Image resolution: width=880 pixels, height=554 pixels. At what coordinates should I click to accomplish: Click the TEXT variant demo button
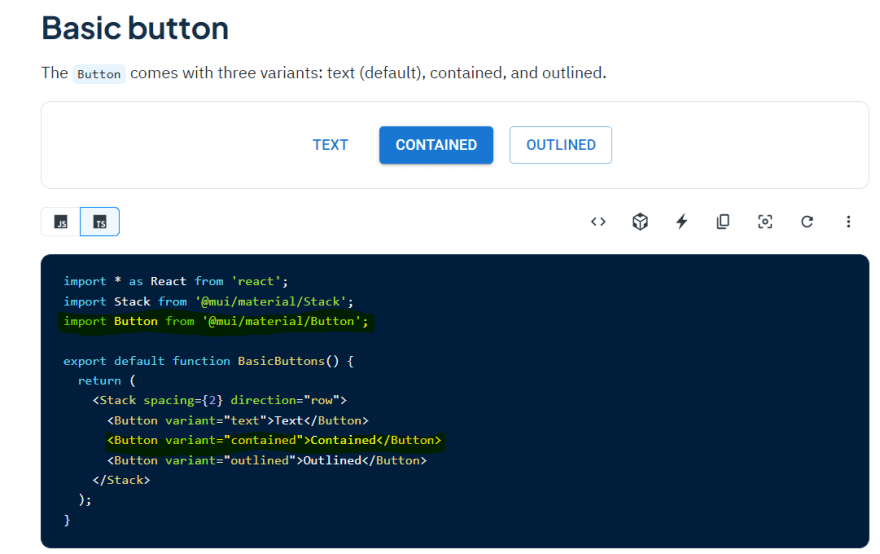coord(330,145)
